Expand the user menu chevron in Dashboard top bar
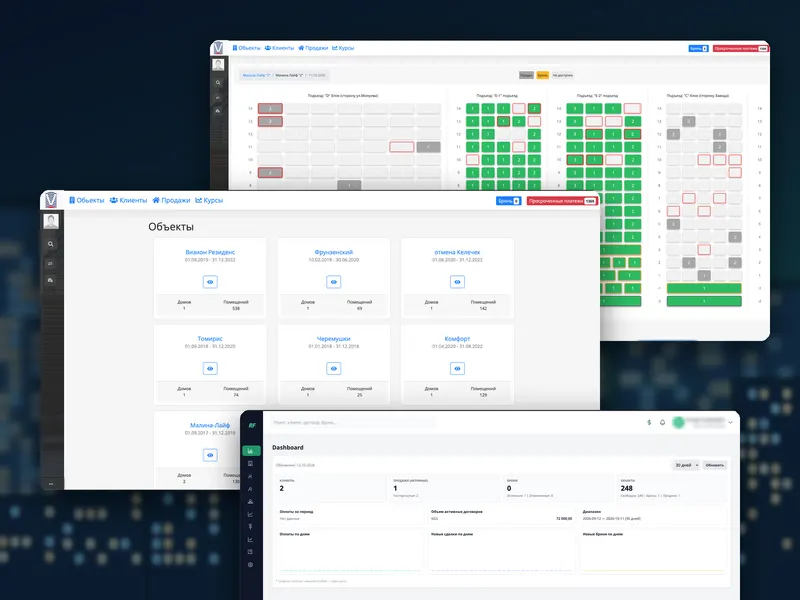Image resolution: width=800 pixels, height=600 pixels. click(731, 422)
